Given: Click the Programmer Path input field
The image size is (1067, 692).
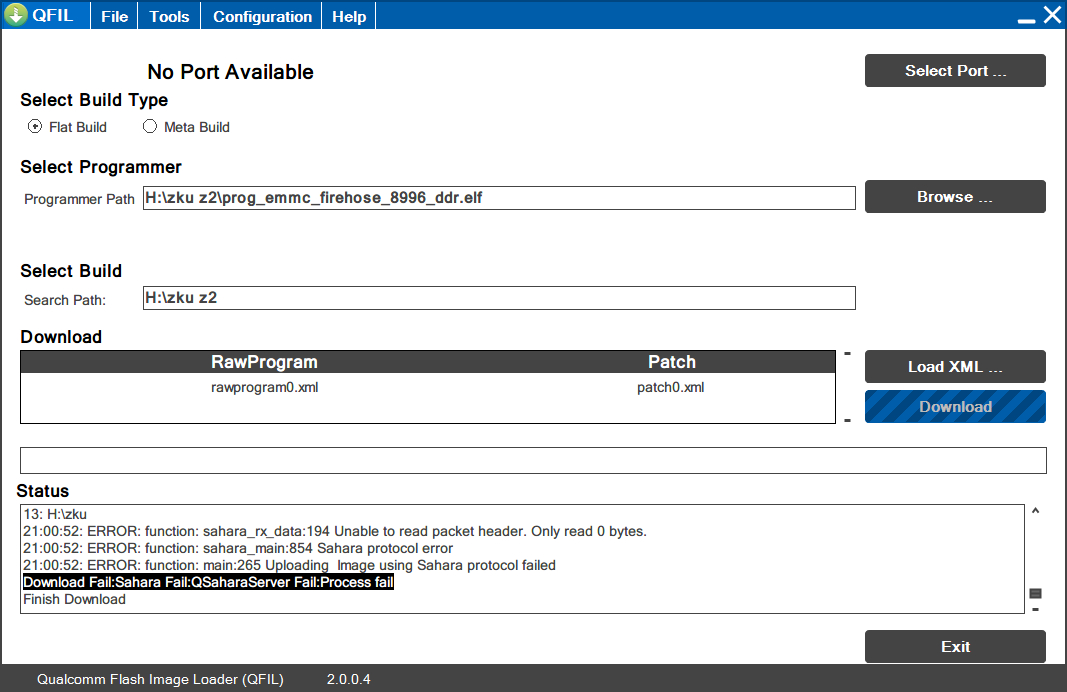Looking at the screenshot, I should [x=499, y=198].
